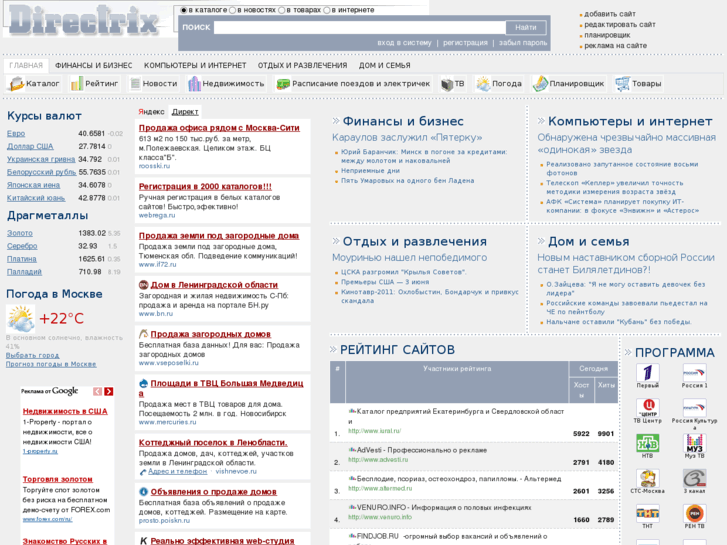Open the Доллар США rate link
This screenshot has height=545, width=727.
[x=30, y=147]
